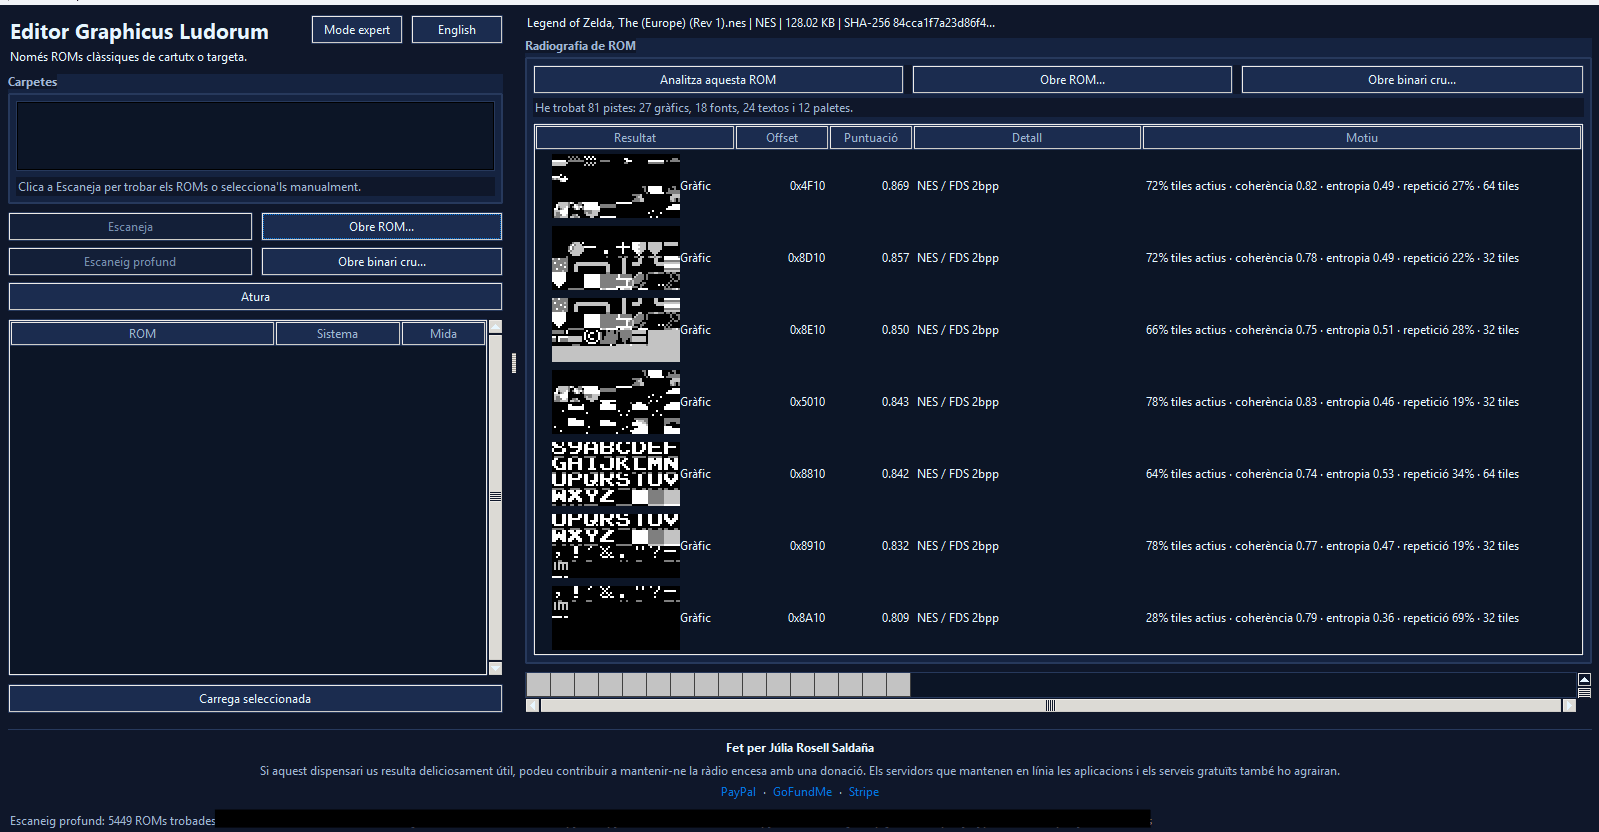Click the reason text starting '66% tiles actius'
Screen dimensions: 1599x832
(x=1332, y=330)
